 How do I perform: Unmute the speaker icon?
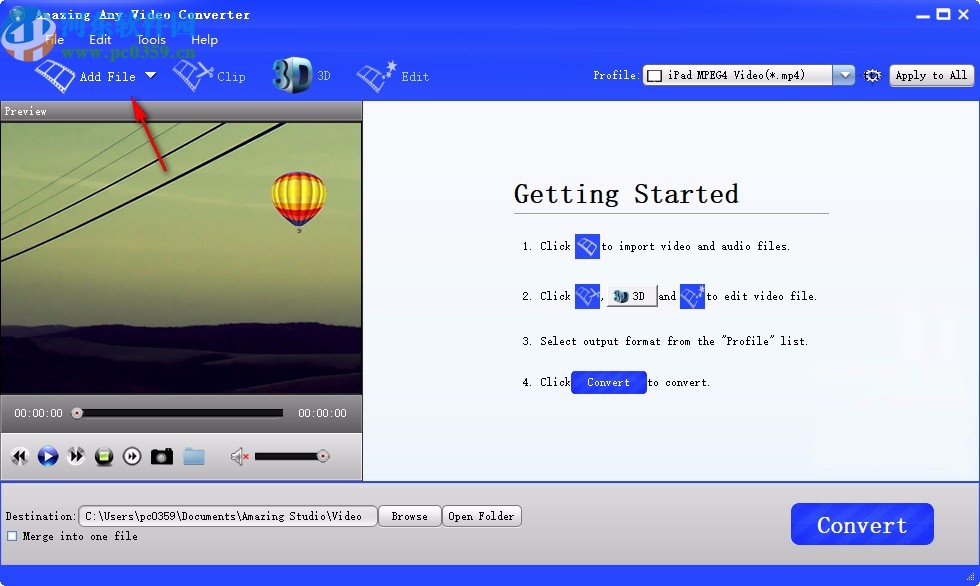[237, 456]
